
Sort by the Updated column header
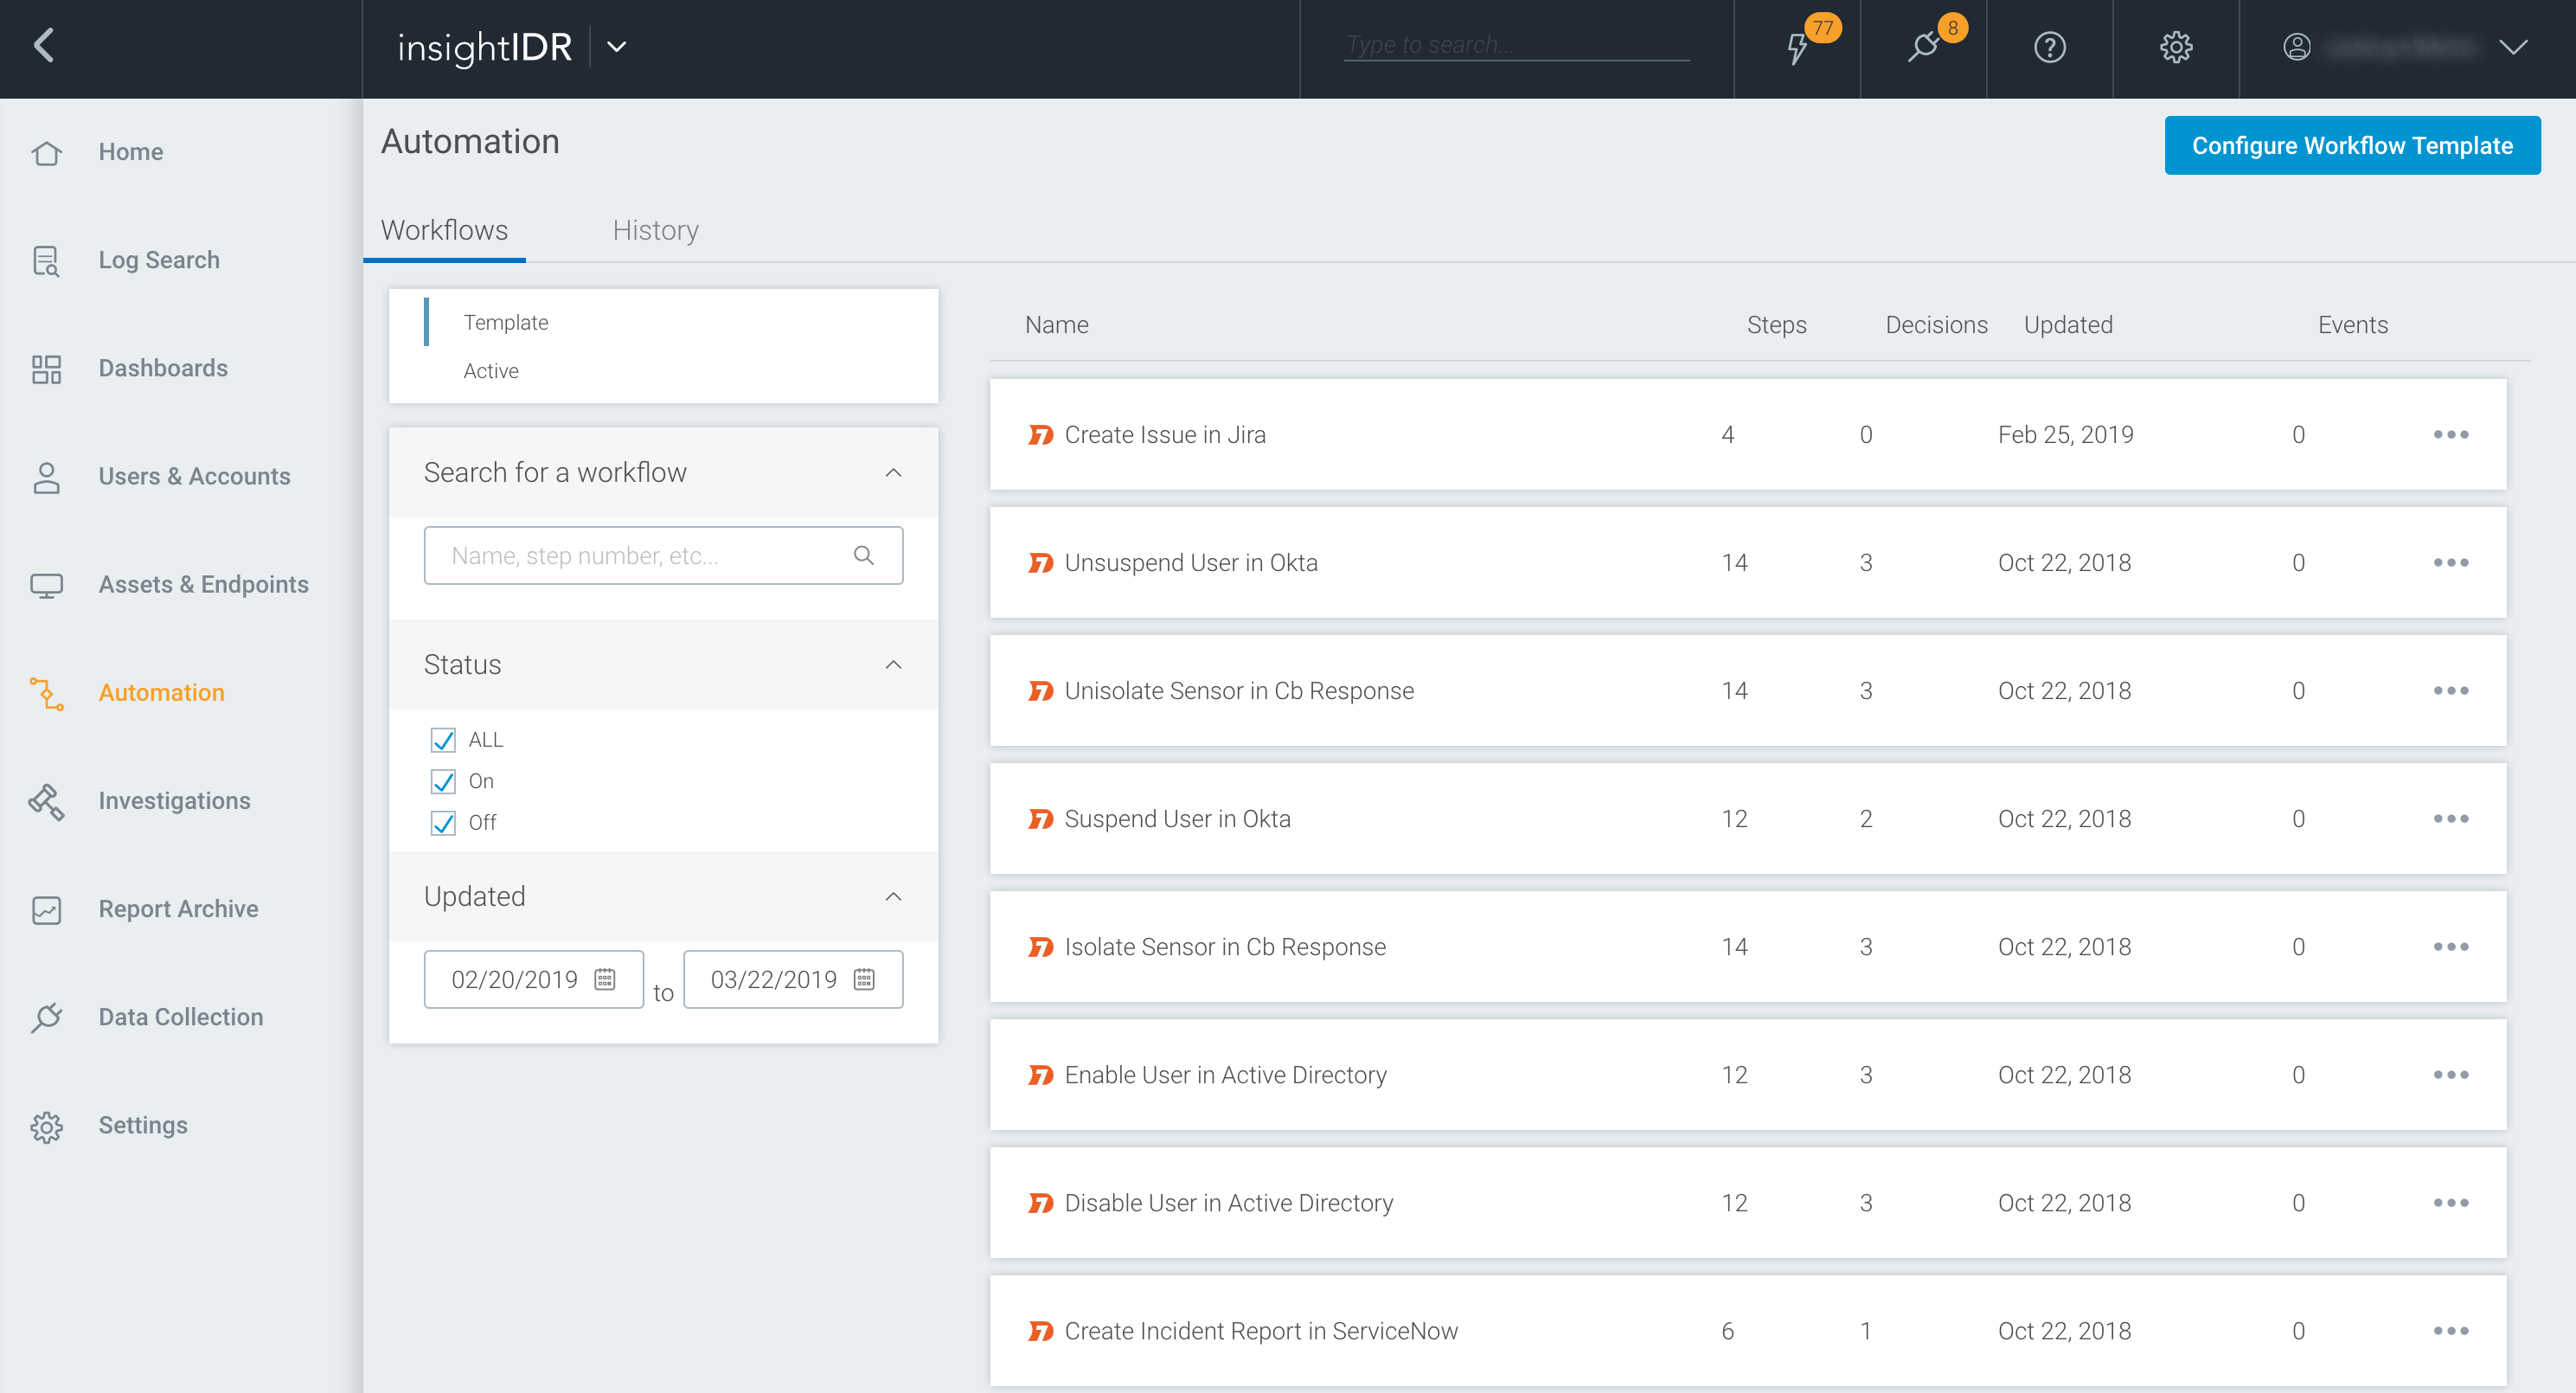[x=2068, y=325]
